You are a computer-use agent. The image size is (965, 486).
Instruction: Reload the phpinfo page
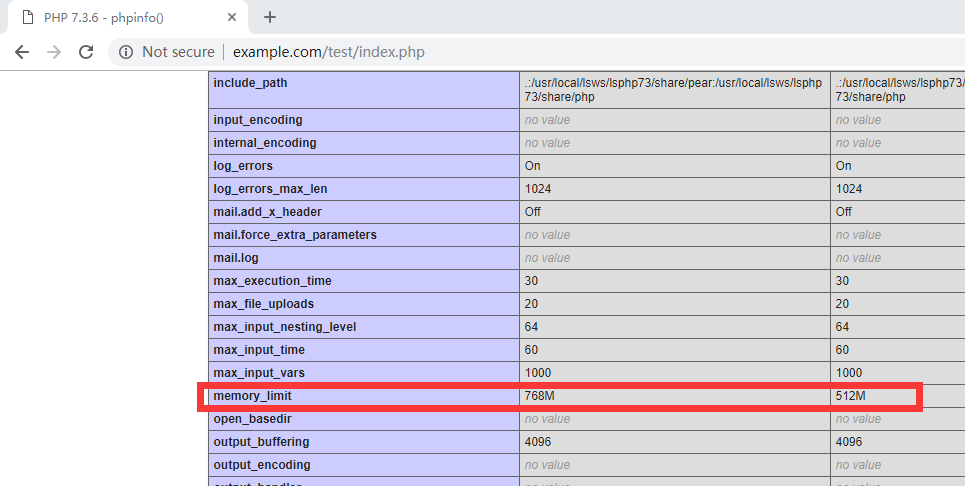(86, 52)
